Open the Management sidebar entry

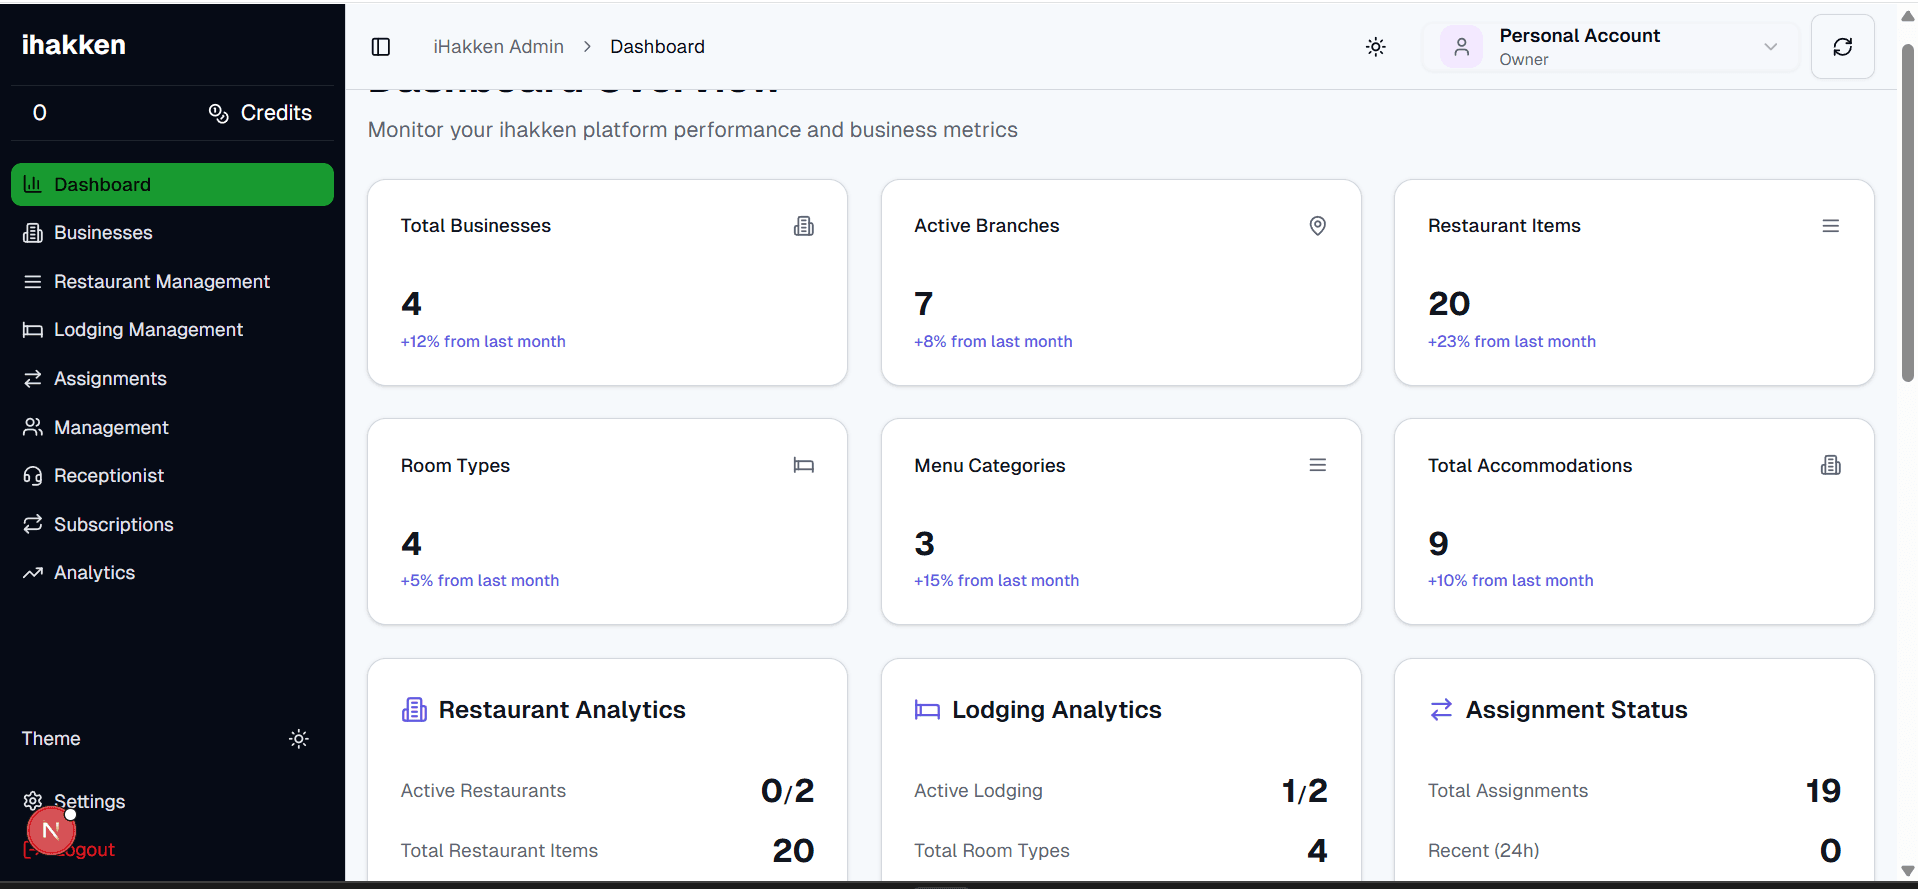(172, 428)
